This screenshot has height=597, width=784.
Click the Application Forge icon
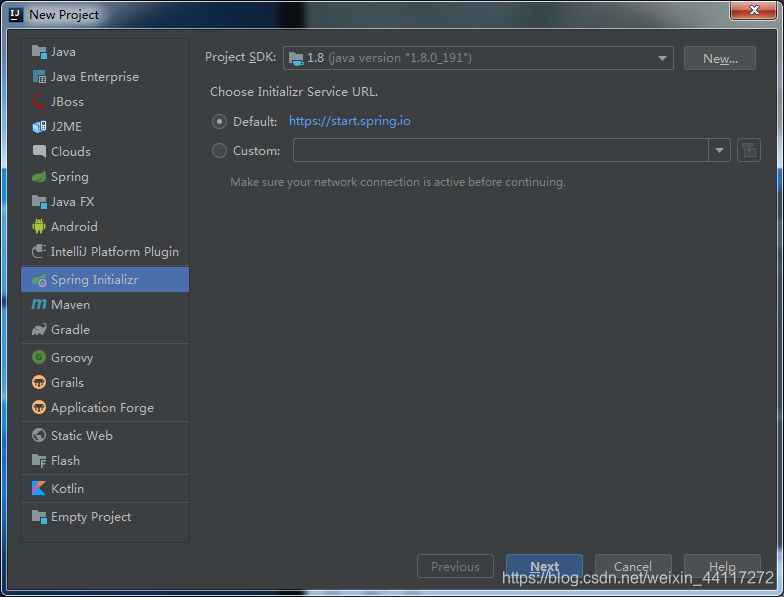coord(39,408)
